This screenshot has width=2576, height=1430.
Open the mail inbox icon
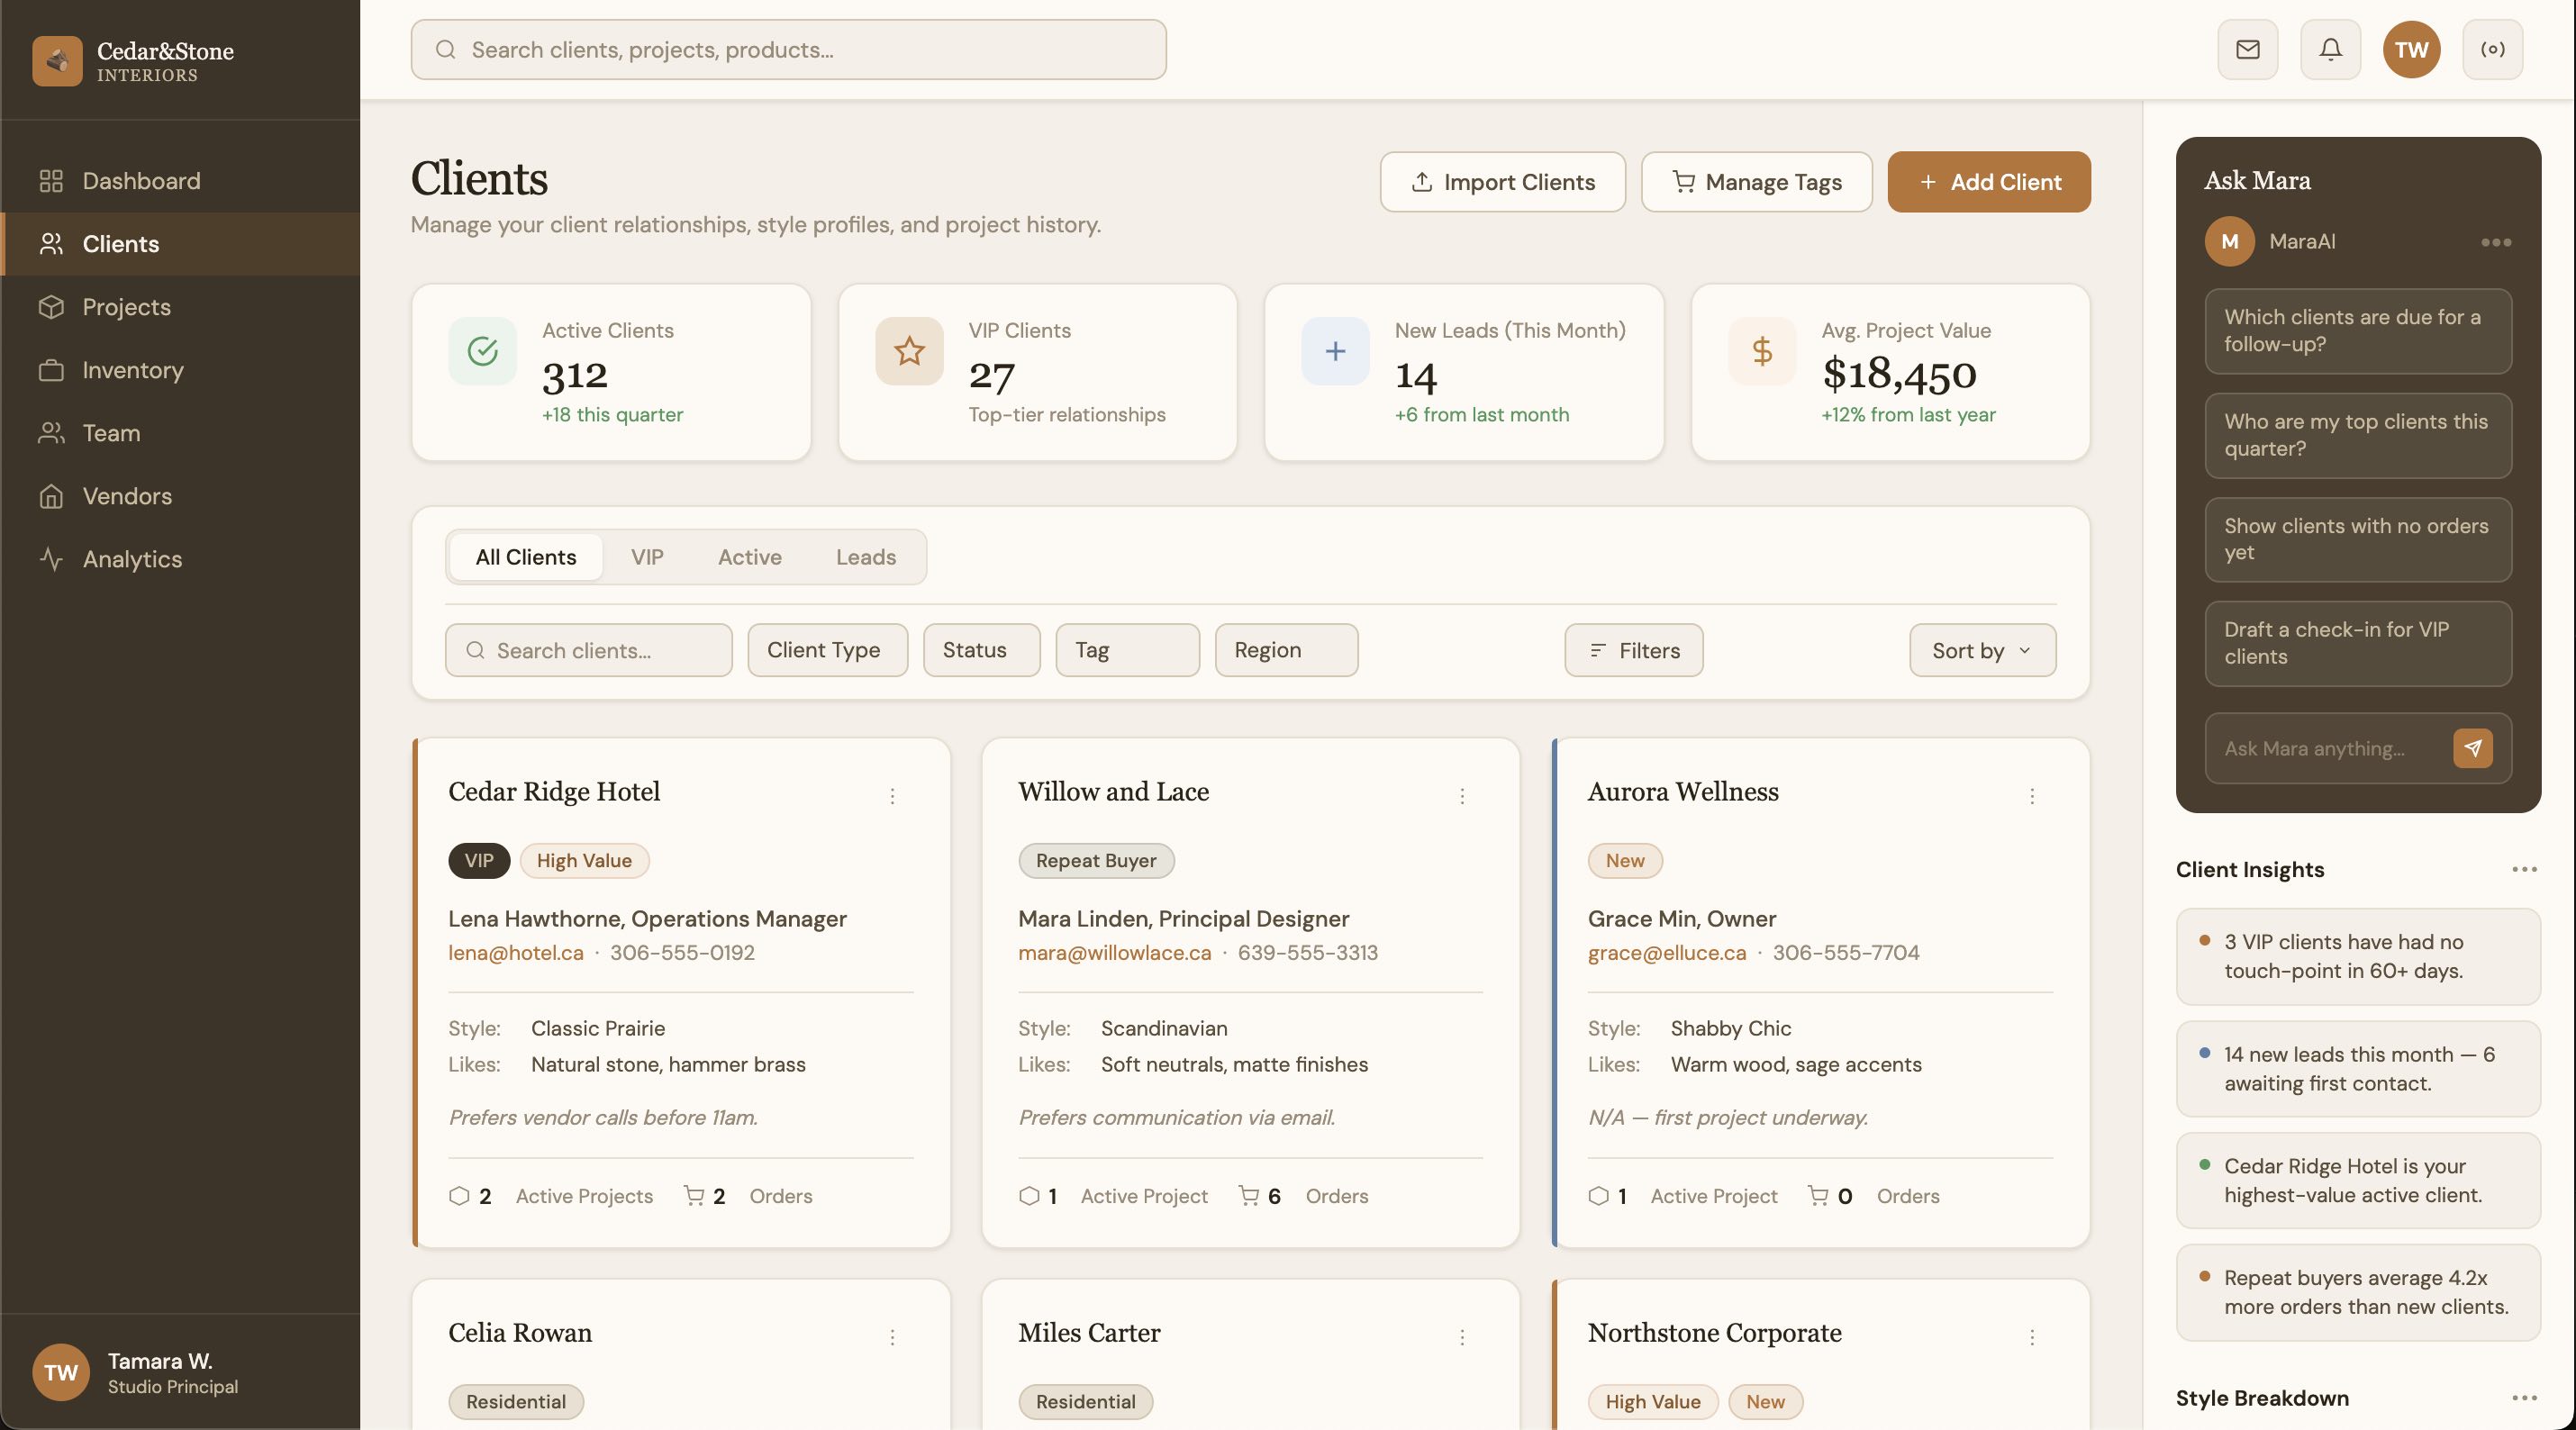pyautogui.click(x=2247, y=49)
